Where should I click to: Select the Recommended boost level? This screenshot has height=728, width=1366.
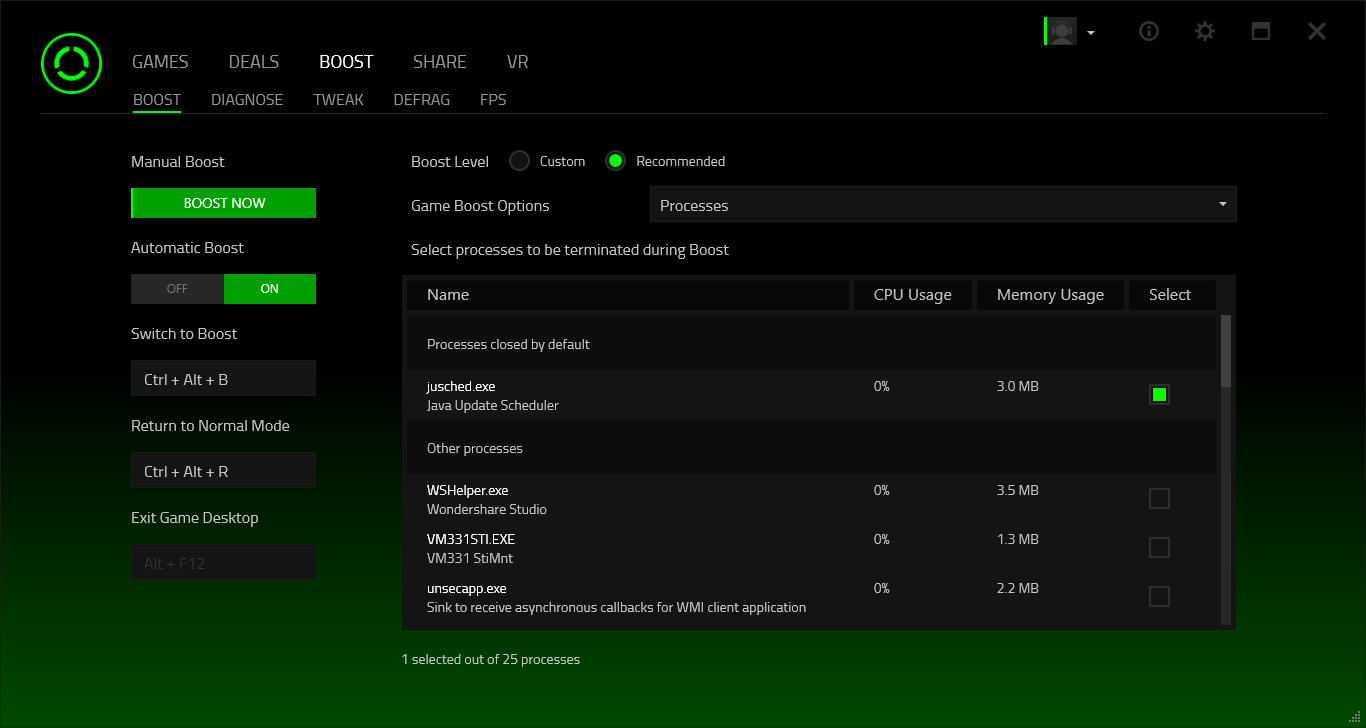point(616,161)
